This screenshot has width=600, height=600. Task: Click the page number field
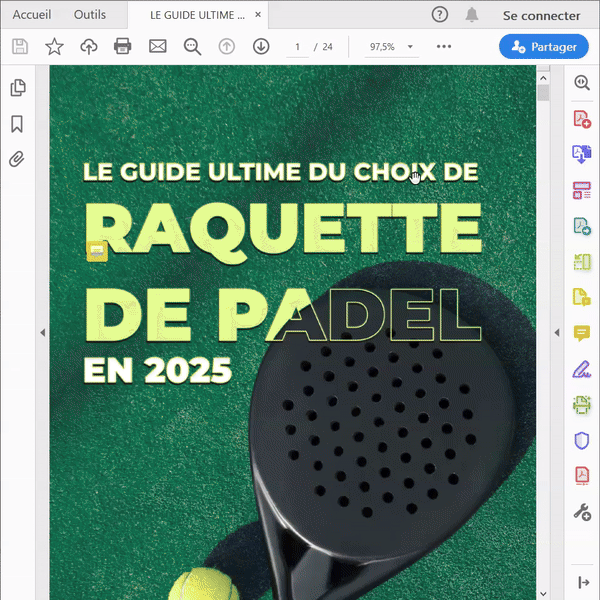[x=297, y=47]
